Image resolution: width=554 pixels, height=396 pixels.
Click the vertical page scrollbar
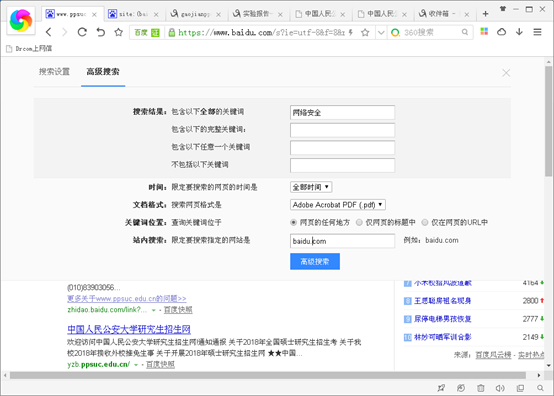(x=548, y=120)
